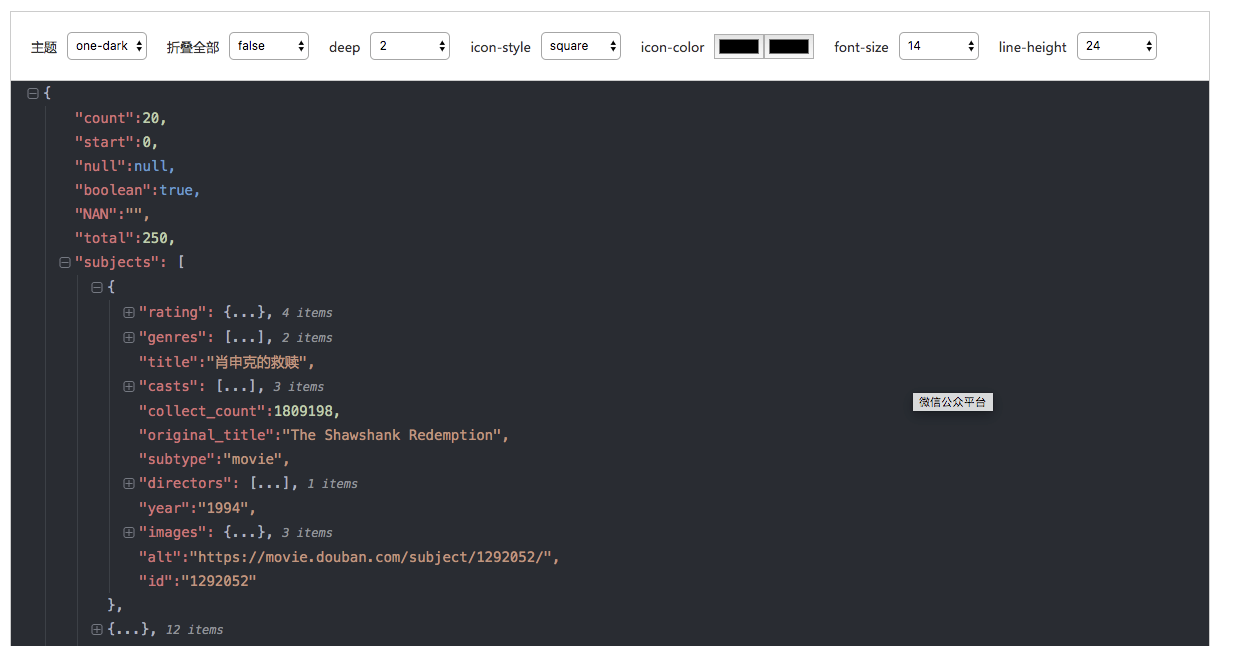1235x646 pixels.
Task: Click the 微信公众平台 tooltip
Action: click(x=952, y=402)
